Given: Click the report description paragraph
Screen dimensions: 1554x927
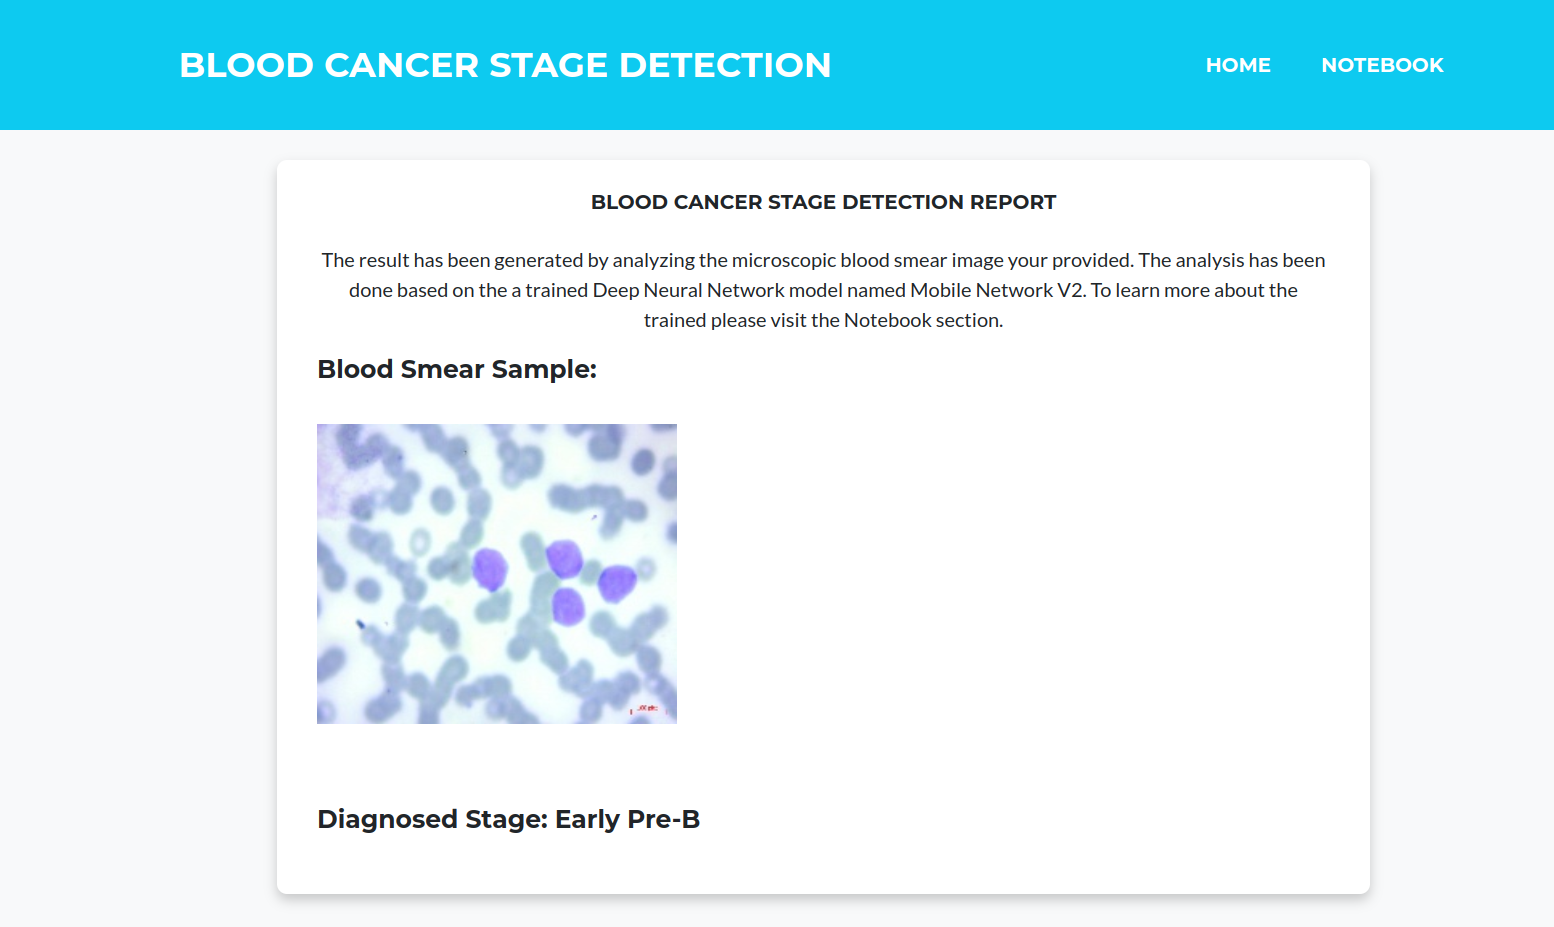Looking at the screenshot, I should pyautogui.click(x=822, y=289).
